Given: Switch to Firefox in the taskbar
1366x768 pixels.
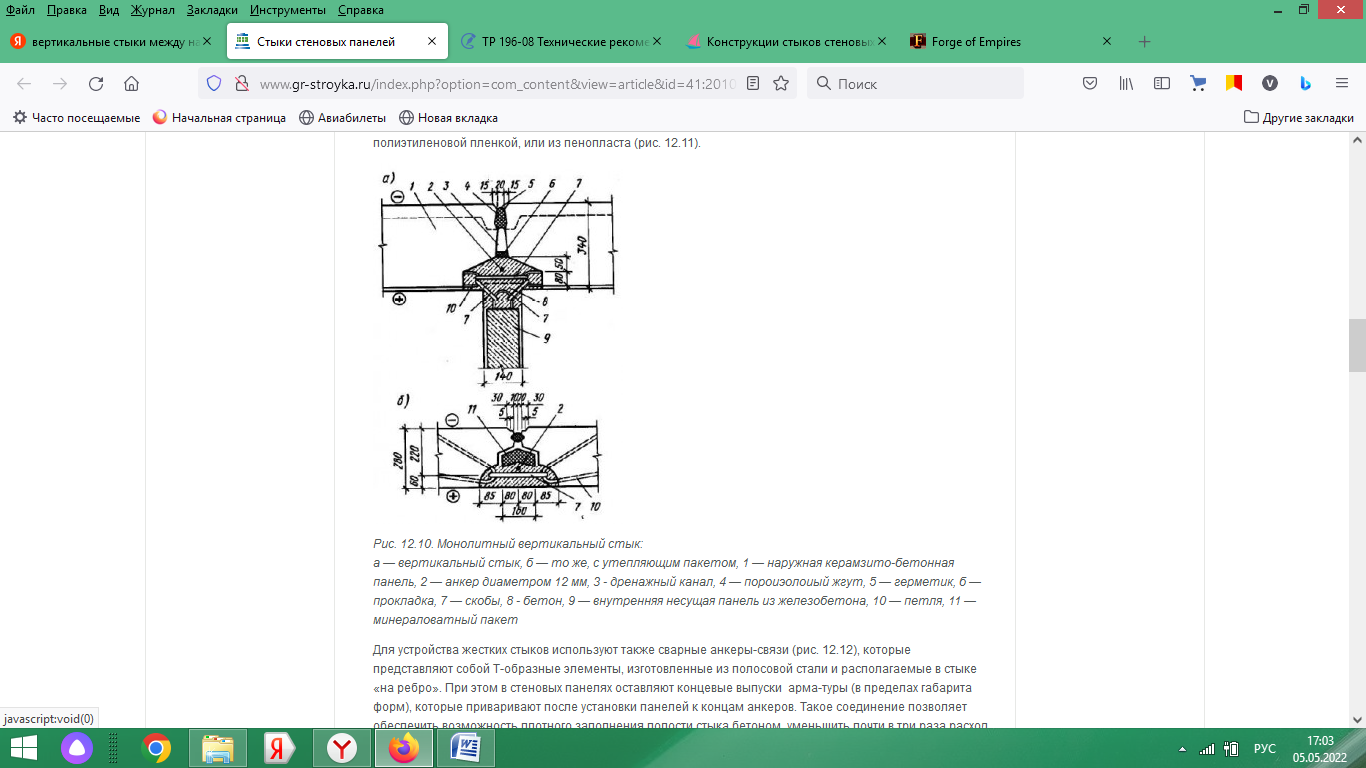Looking at the screenshot, I should tap(405, 748).
